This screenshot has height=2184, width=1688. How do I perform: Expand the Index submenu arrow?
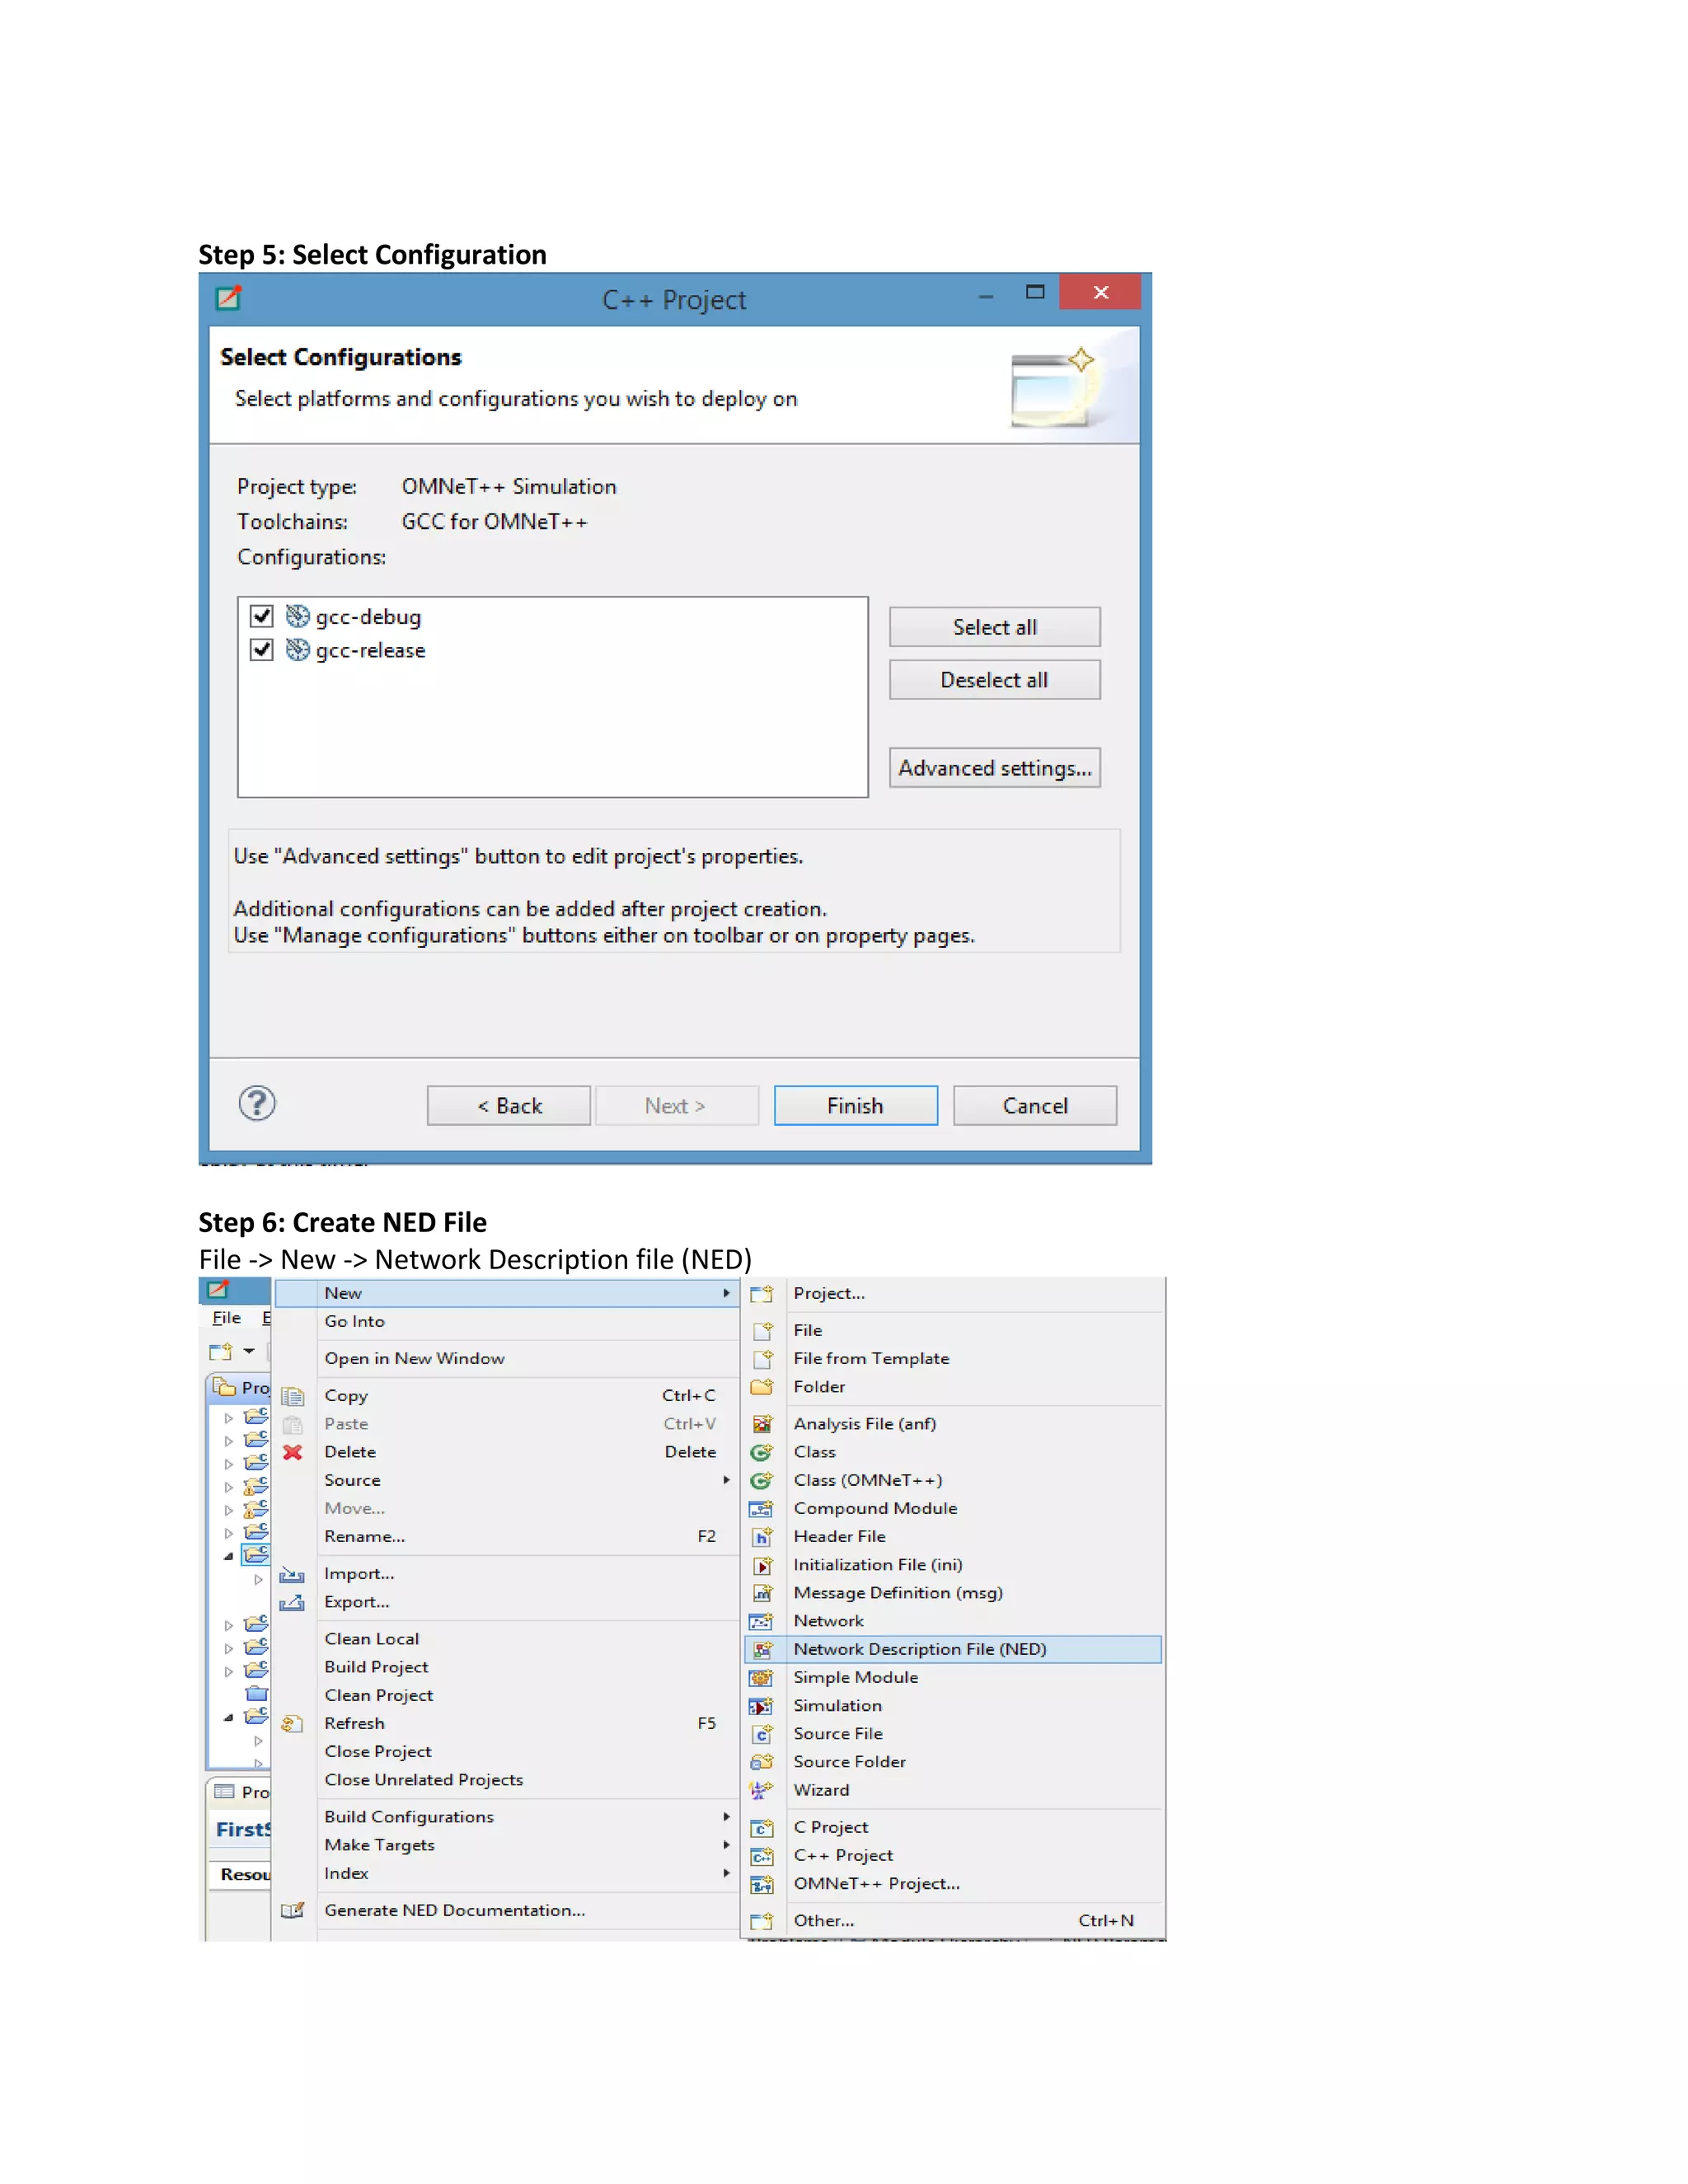[727, 1873]
